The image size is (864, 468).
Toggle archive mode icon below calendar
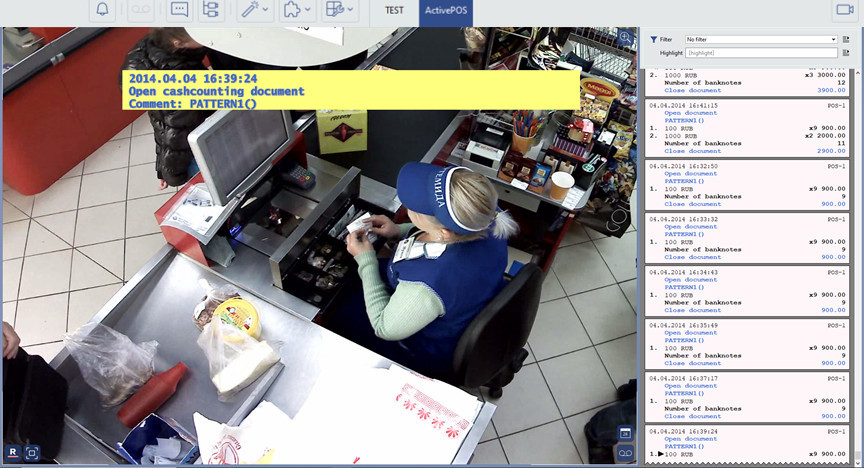(625, 454)
